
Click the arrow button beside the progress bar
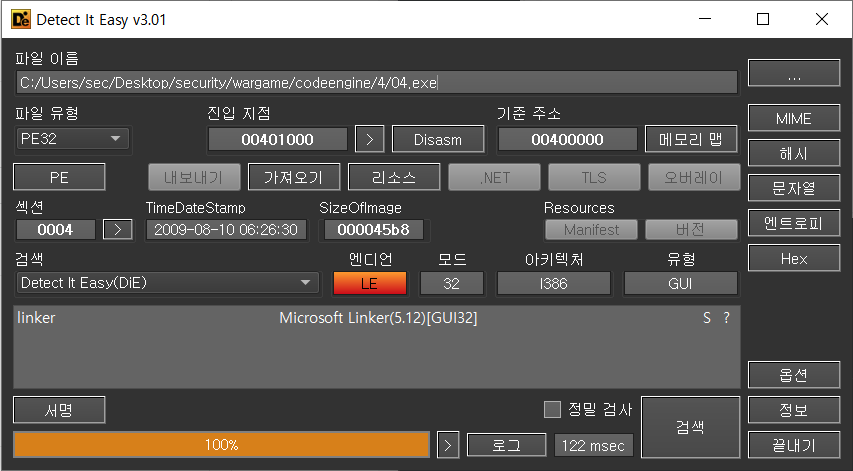[x=448, y=445]
